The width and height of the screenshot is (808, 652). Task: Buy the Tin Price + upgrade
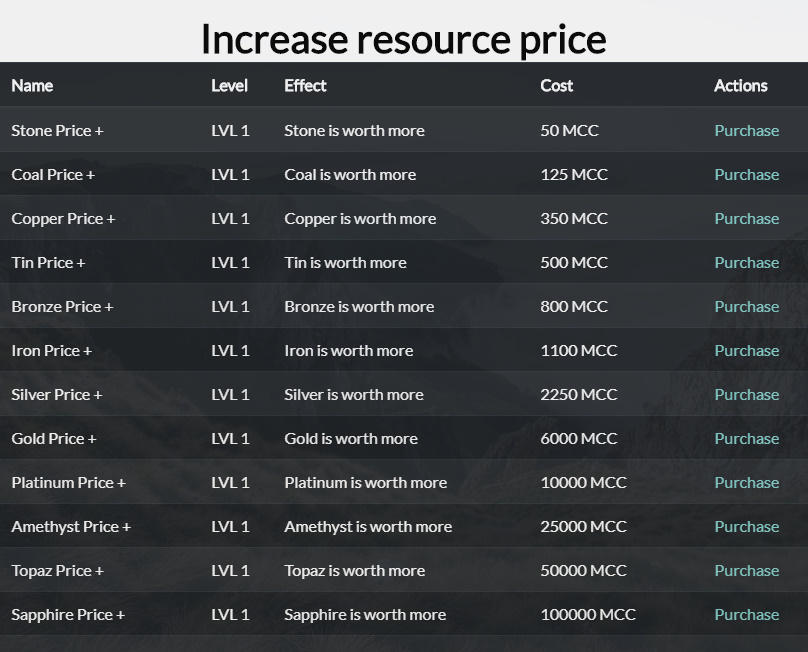(x=747, y=262)
